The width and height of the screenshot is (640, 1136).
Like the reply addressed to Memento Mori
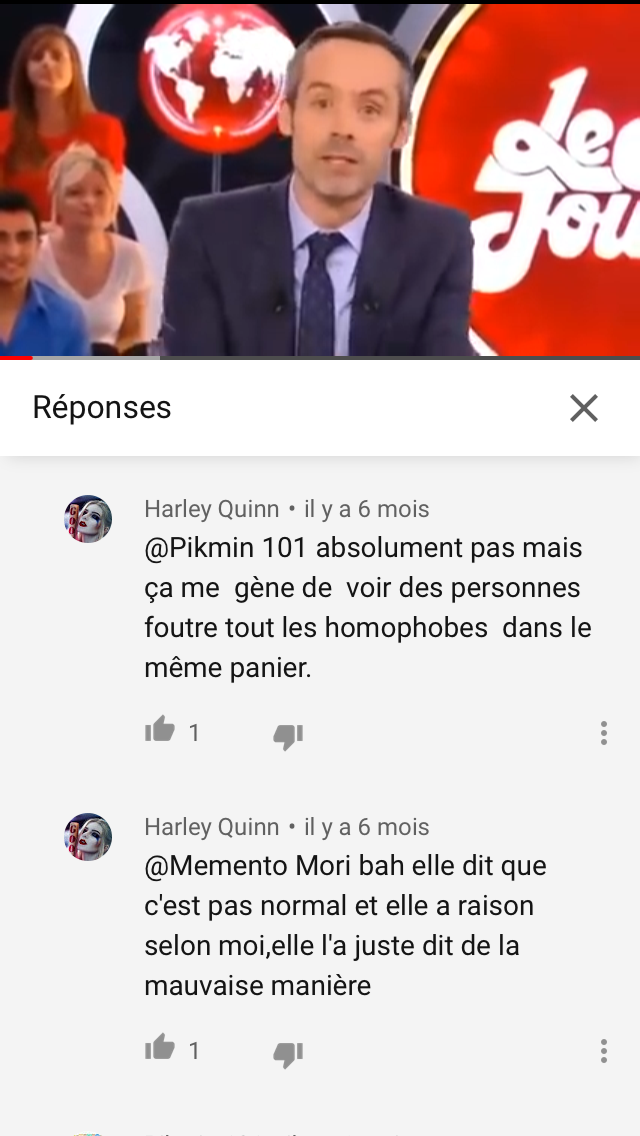coord(160,1047)
